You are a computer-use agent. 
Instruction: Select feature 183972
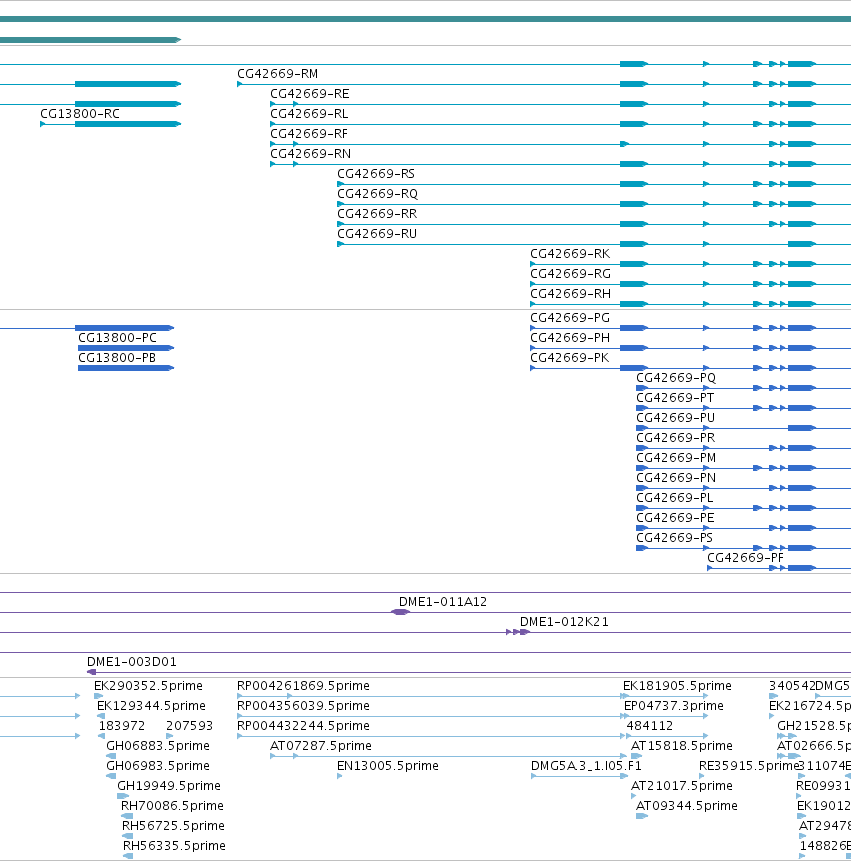[122, 726]
